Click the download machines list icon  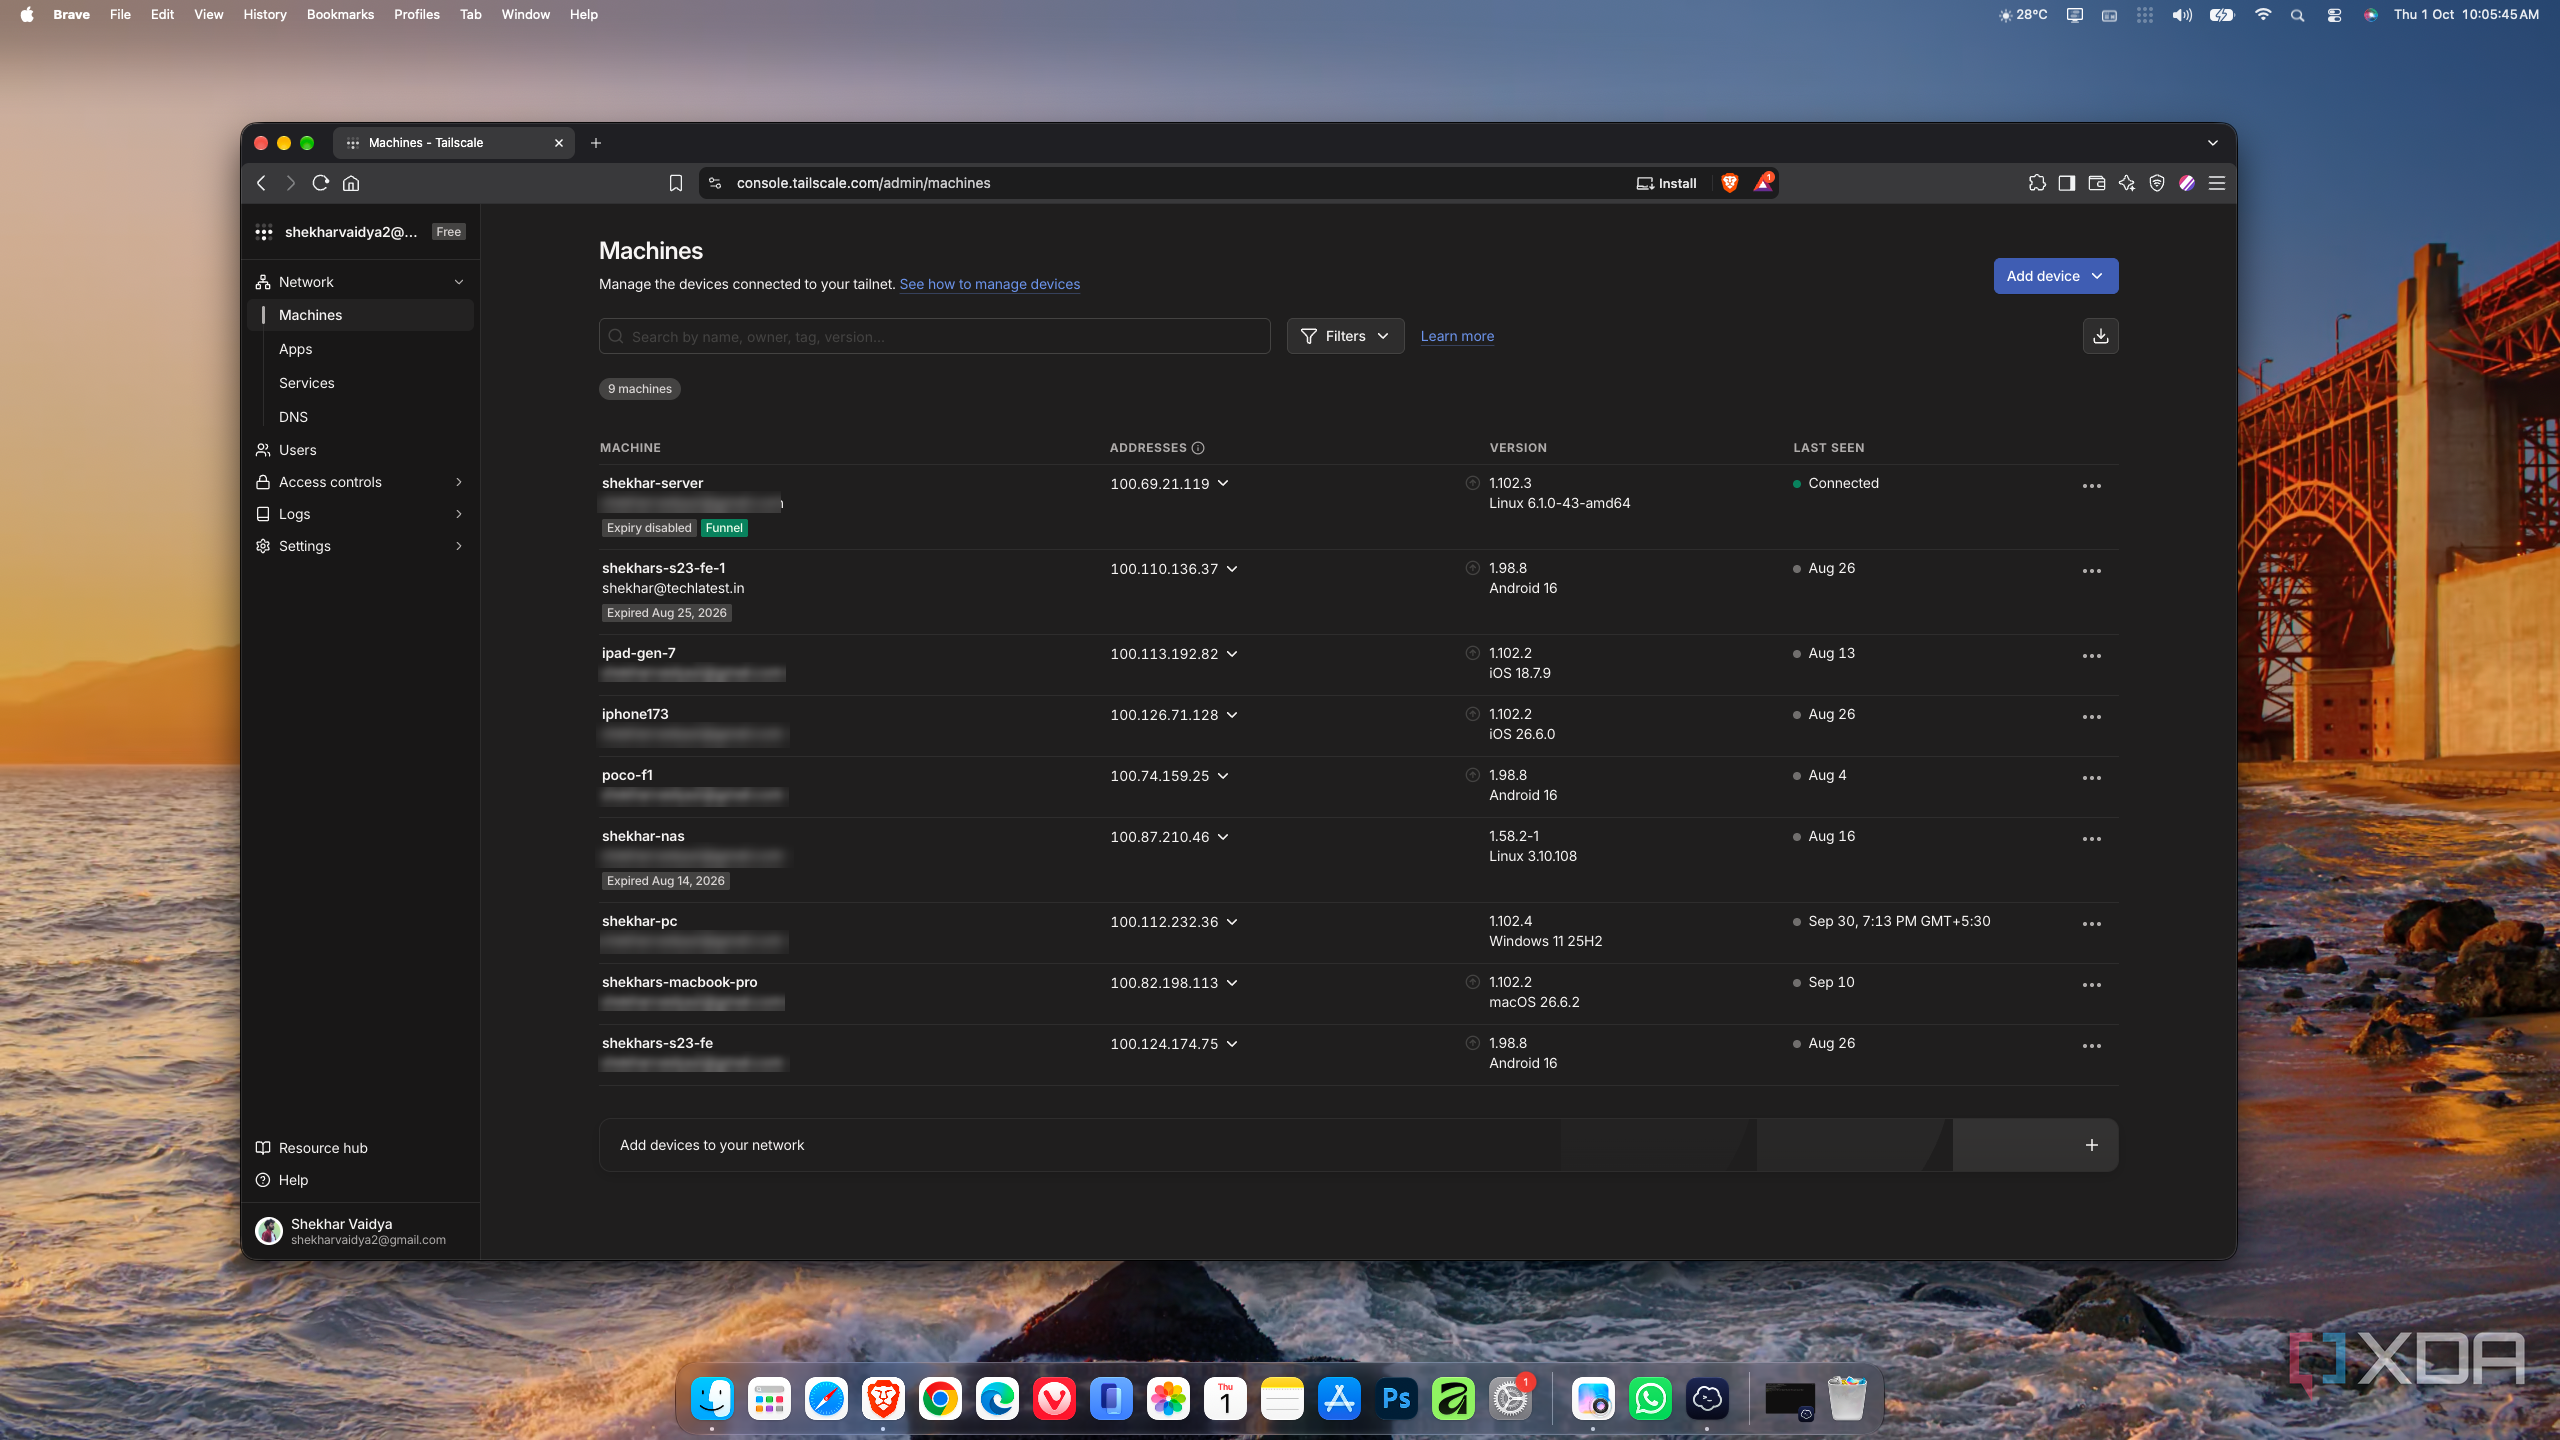click(2100, 336)
